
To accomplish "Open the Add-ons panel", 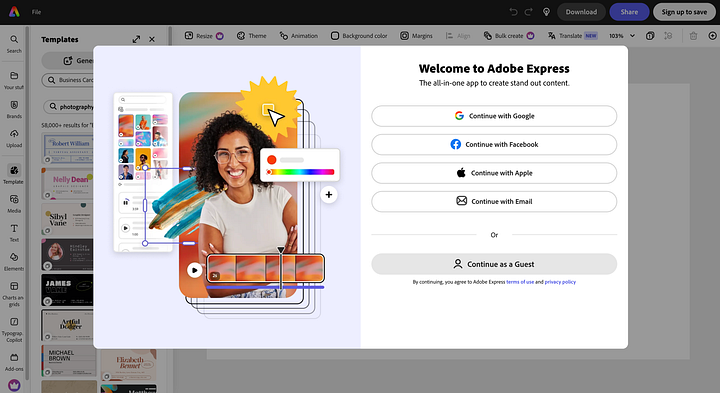I will pyautogui.click(x=14, y=362).
